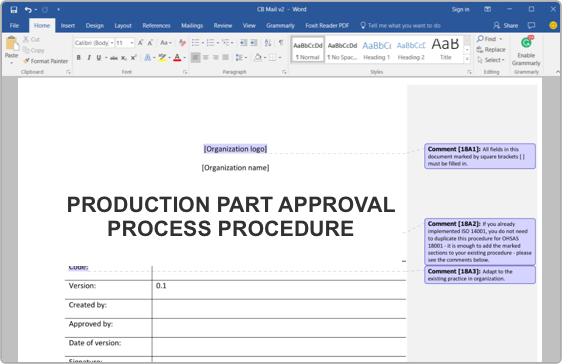This screenshot has height=364, width=562.
Task: Center align the paragraph
Action: (205, 57)
